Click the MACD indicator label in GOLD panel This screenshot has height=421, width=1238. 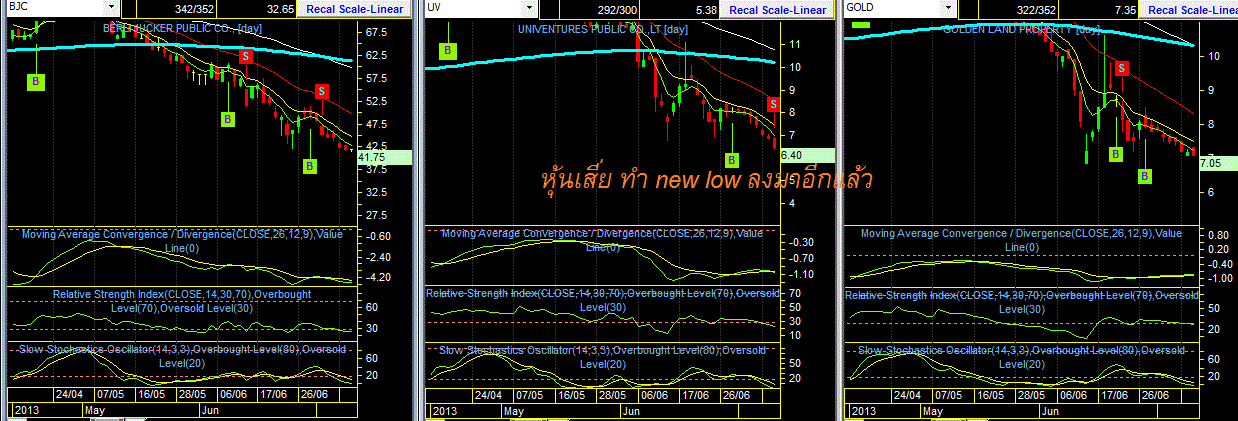click(x=1021, y=239)
